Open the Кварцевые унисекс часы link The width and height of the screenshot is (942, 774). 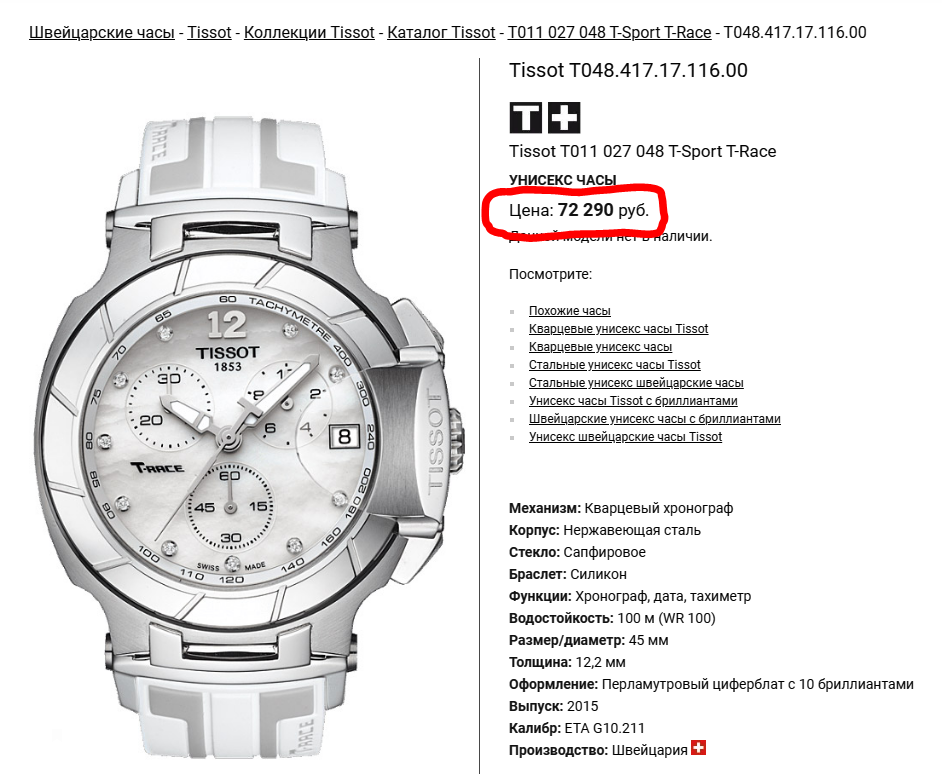coord(600,347)
